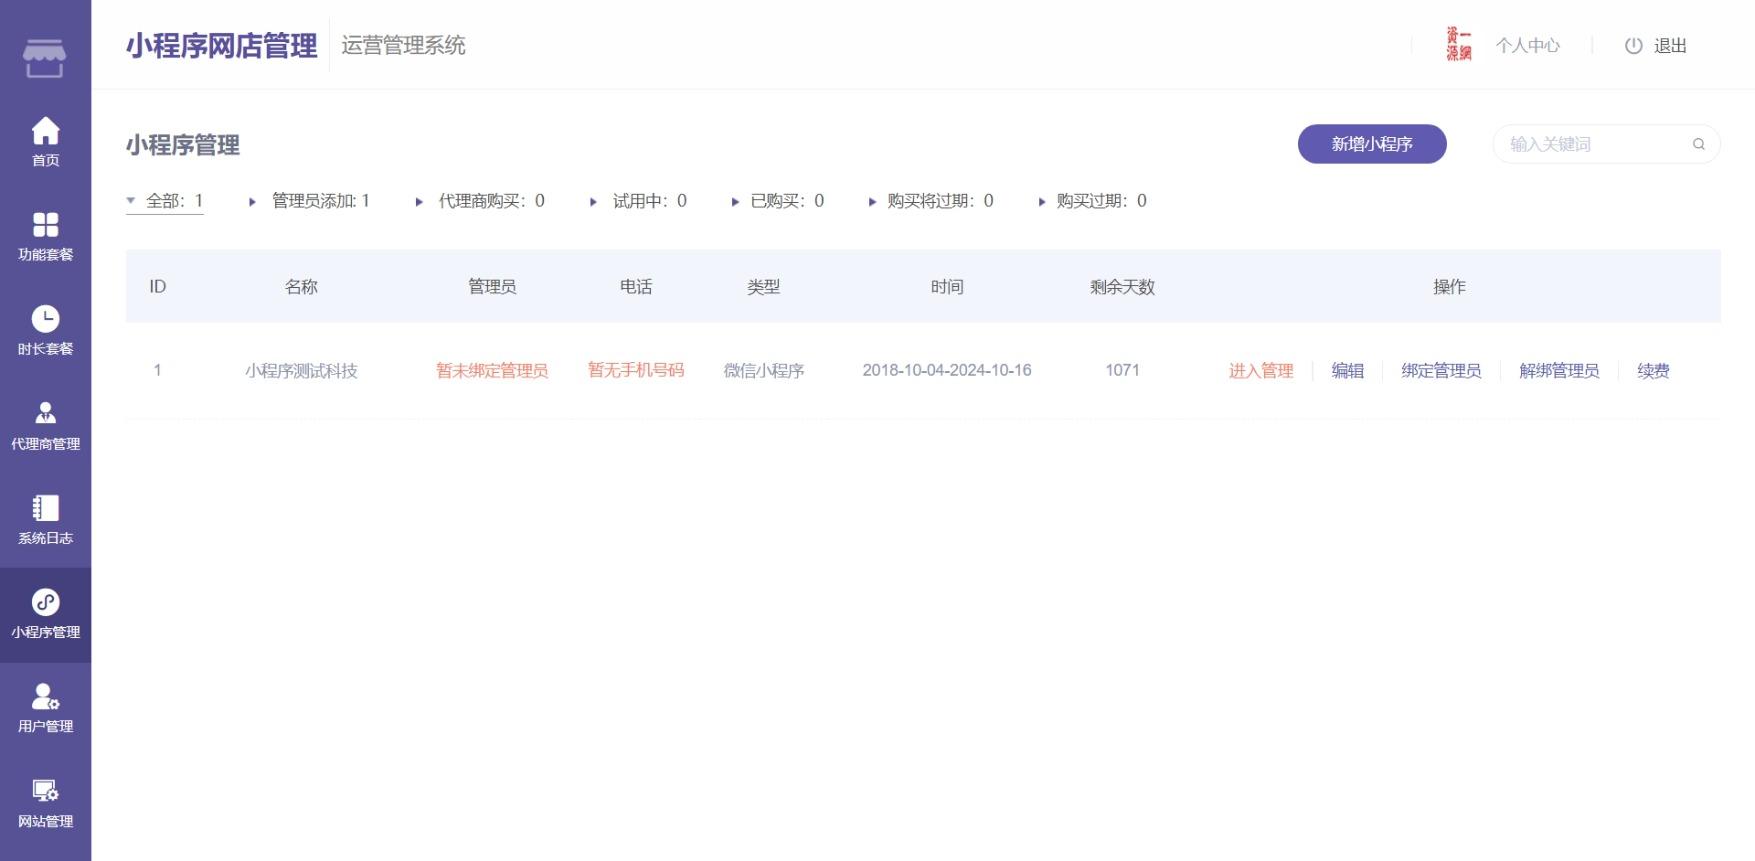Click the 名称 column header
The width and height of the screenshot is (1755, 861).
301,287
